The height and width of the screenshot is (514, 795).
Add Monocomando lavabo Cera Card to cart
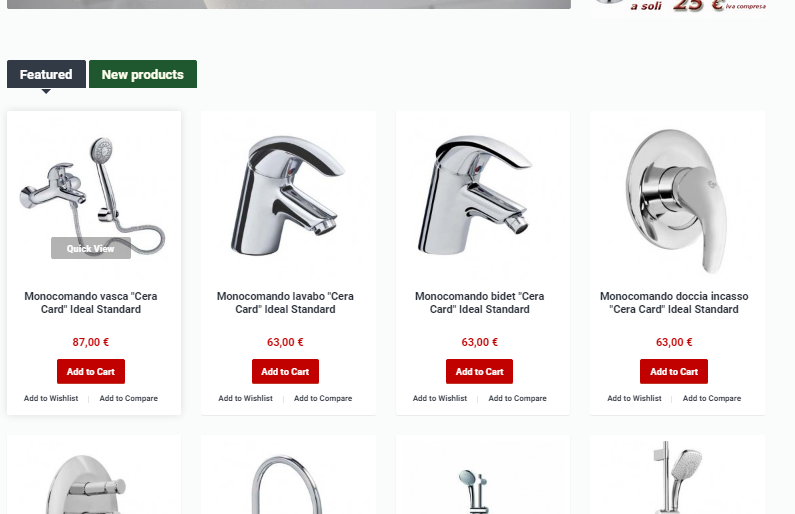tap(285, 372)
